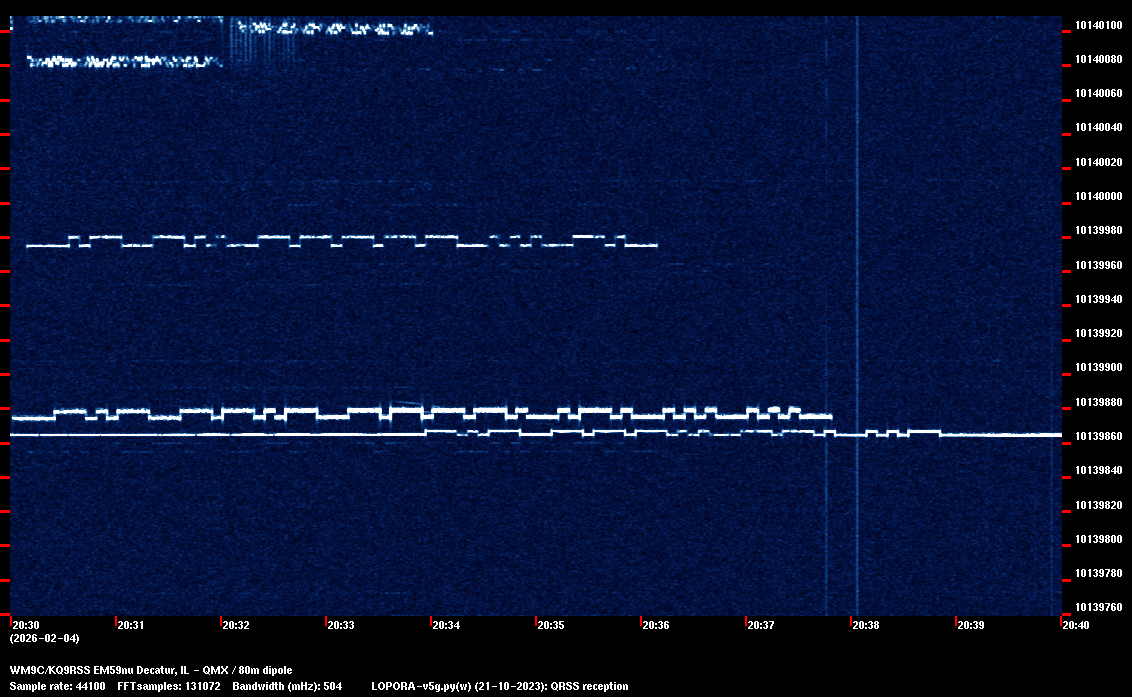Select the 20:33 time tick label
1132x697 pixels.
tap(340, 625)
